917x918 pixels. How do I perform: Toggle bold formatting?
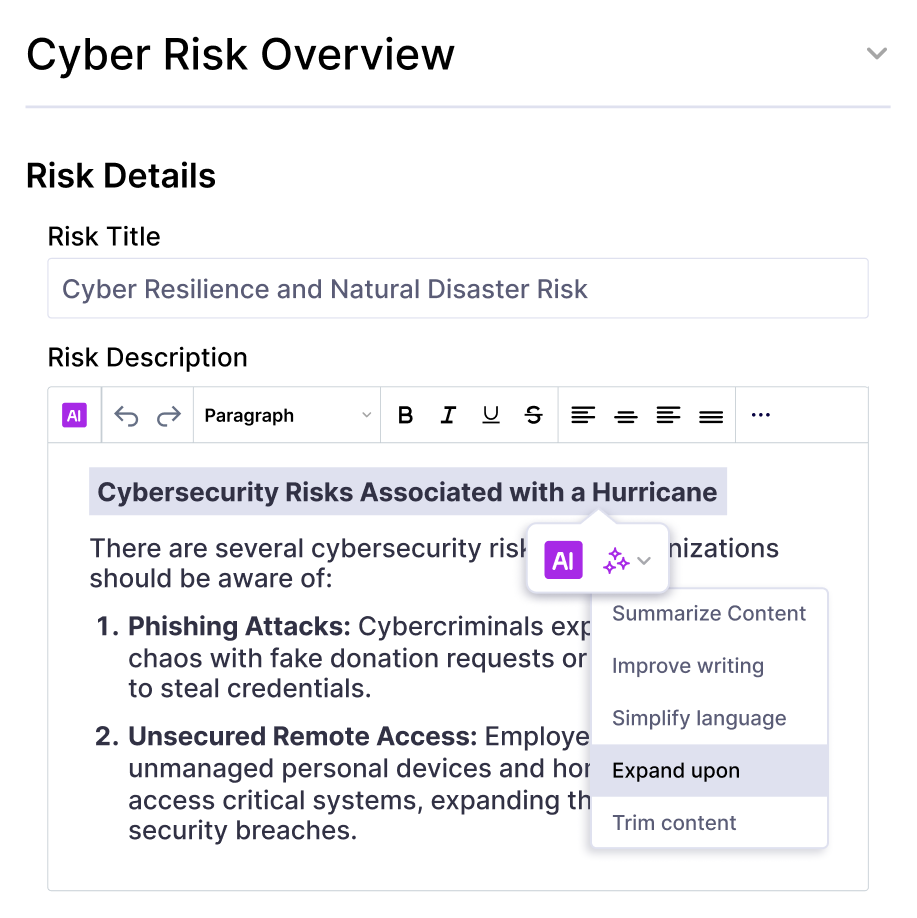(405, 416)
